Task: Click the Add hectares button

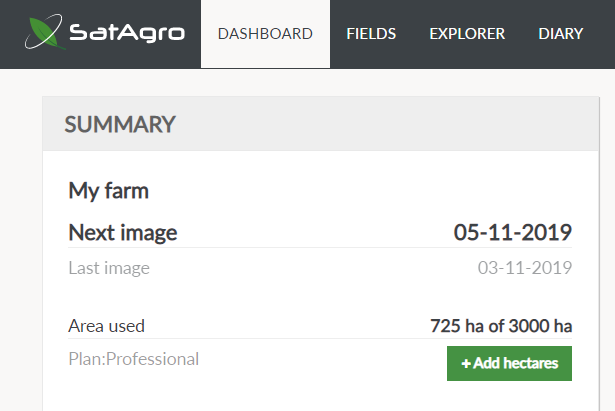Action: click(509, 363)
